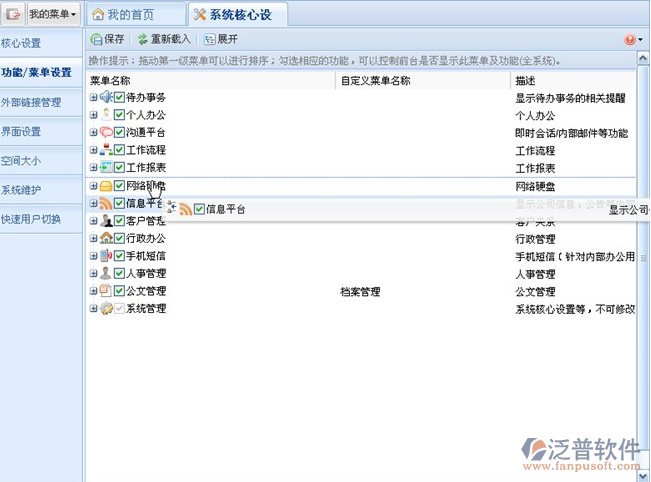Click the disk icon of 网络硬盘
Image resolution: width=651 pixels, height=482 pixels.
pos(106,186)
